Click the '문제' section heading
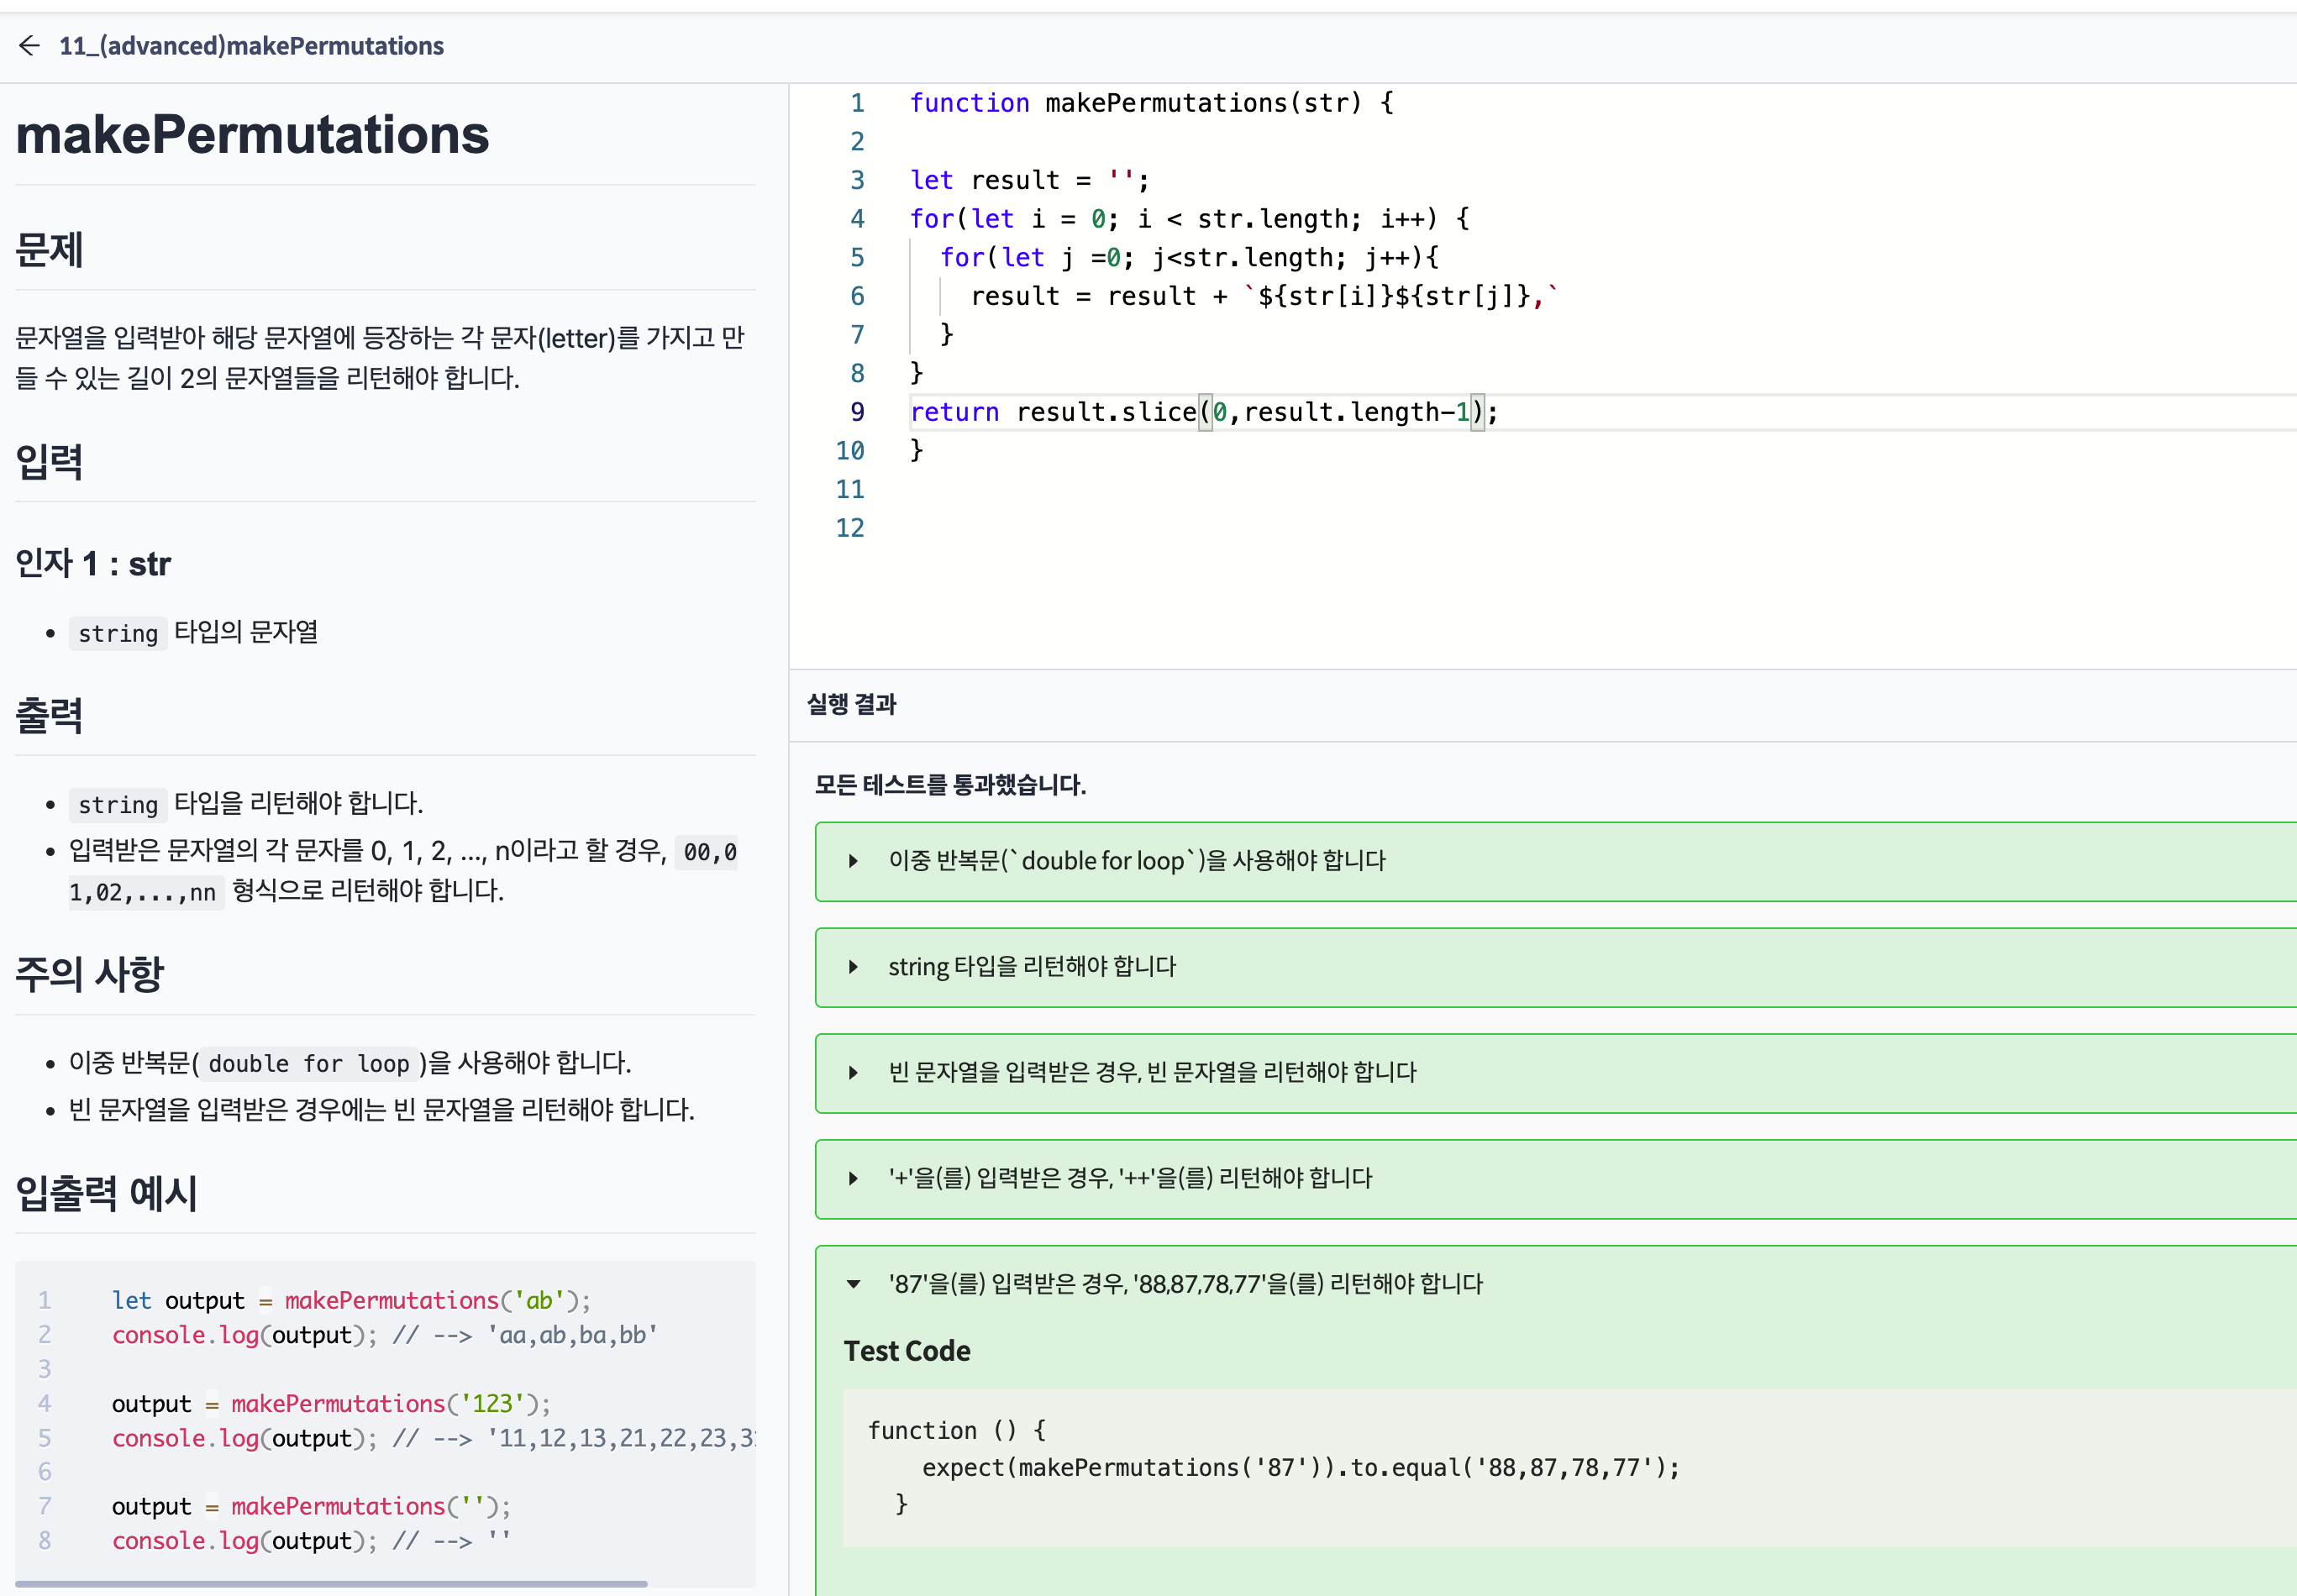2297x1596 pixels. [x=49, y=250]
